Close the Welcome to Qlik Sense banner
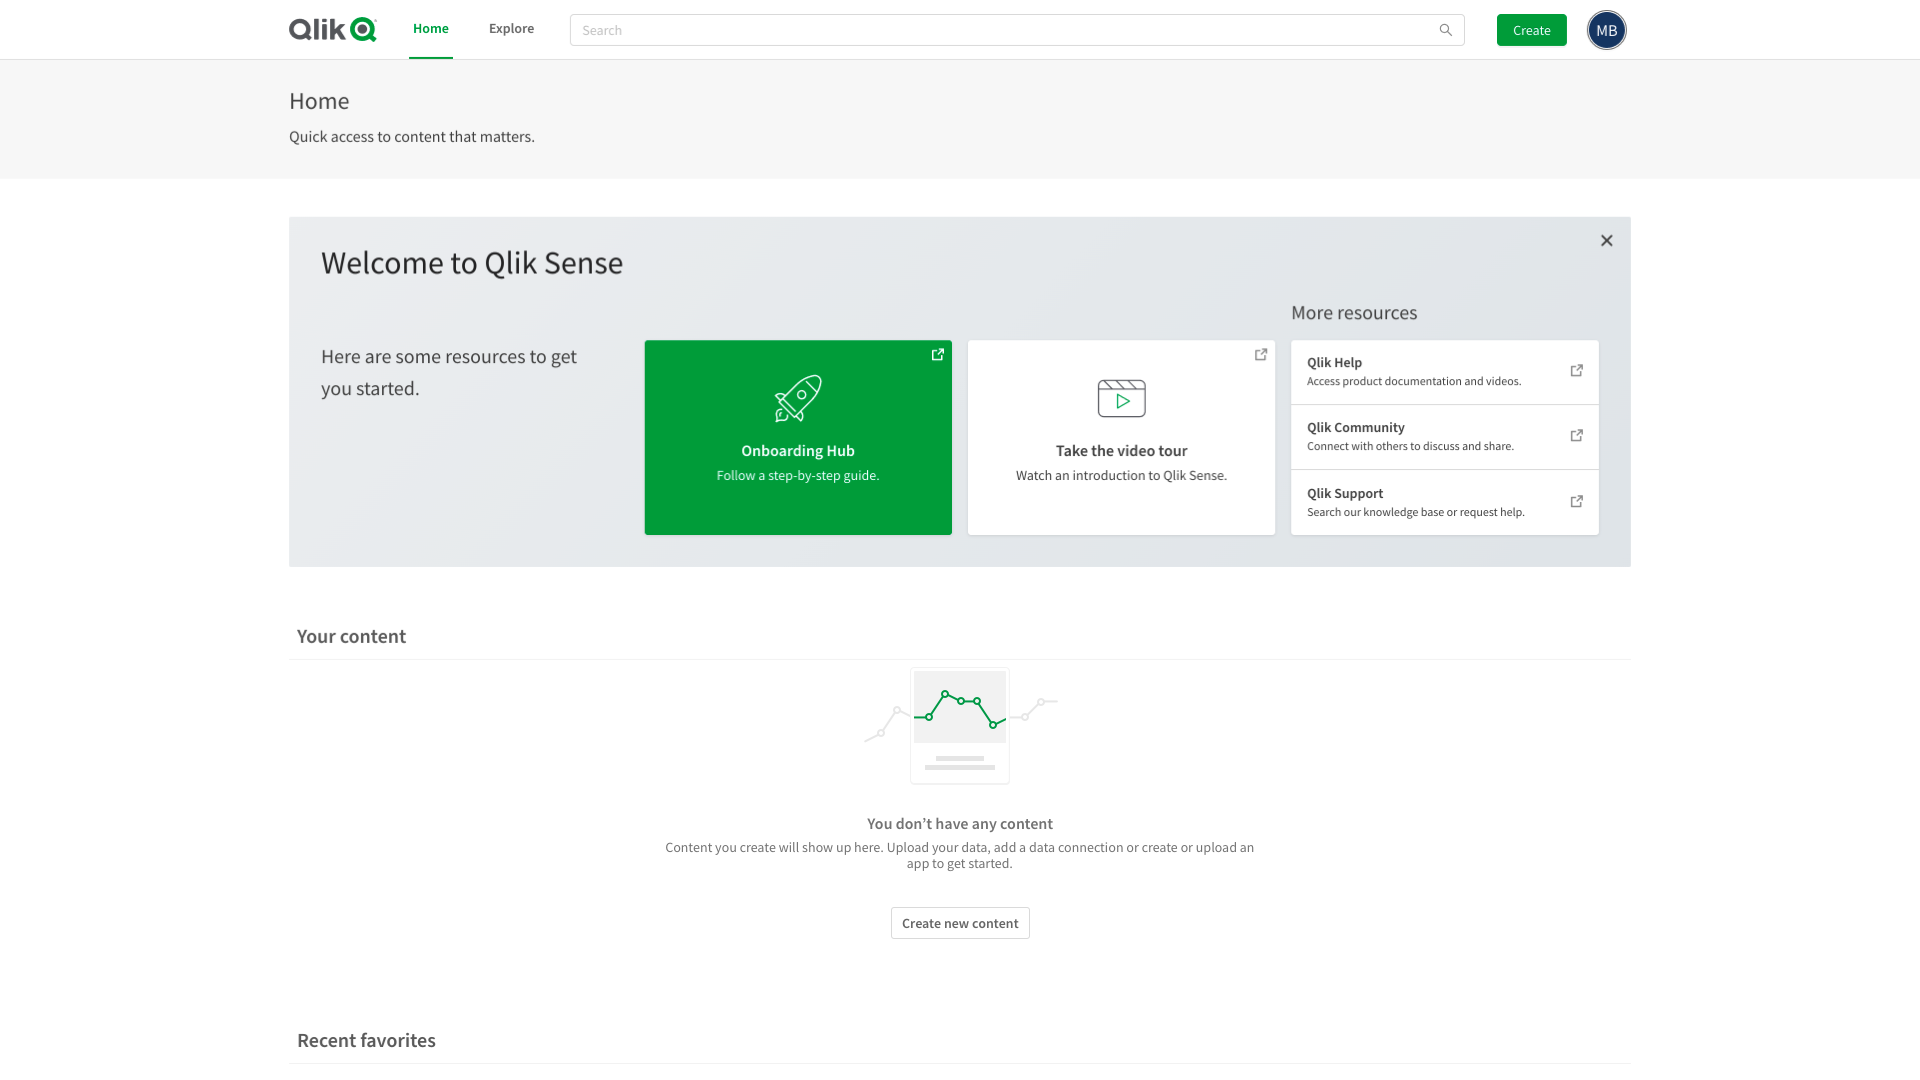 tap(1606, 241)
